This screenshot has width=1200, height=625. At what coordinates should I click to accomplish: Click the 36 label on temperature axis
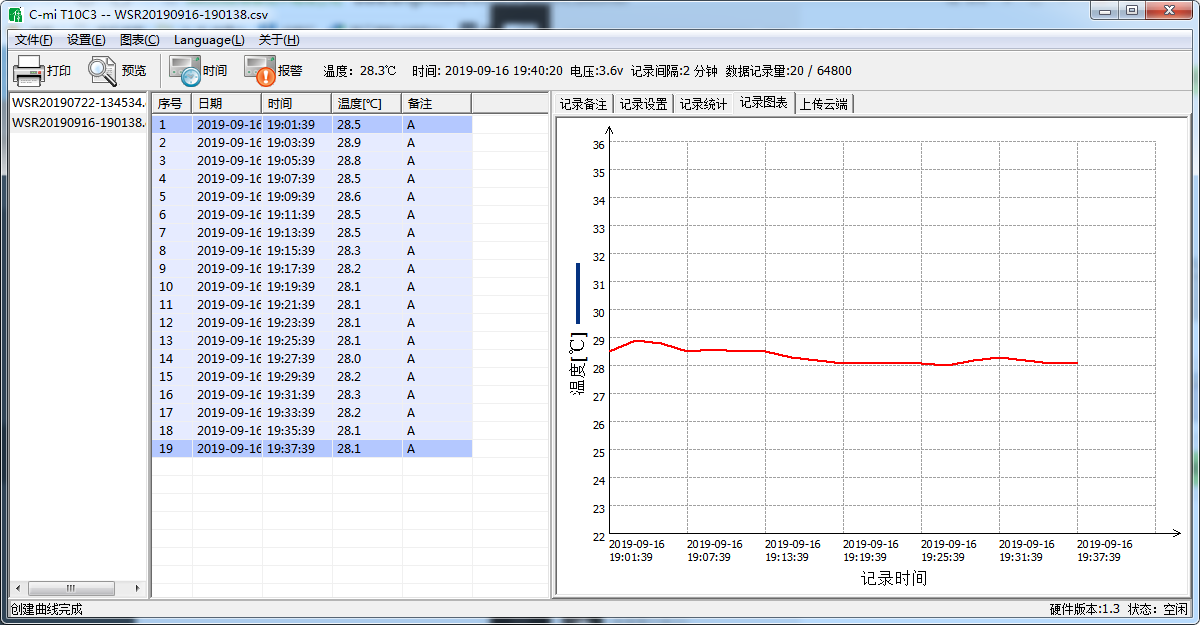[599, 144]
